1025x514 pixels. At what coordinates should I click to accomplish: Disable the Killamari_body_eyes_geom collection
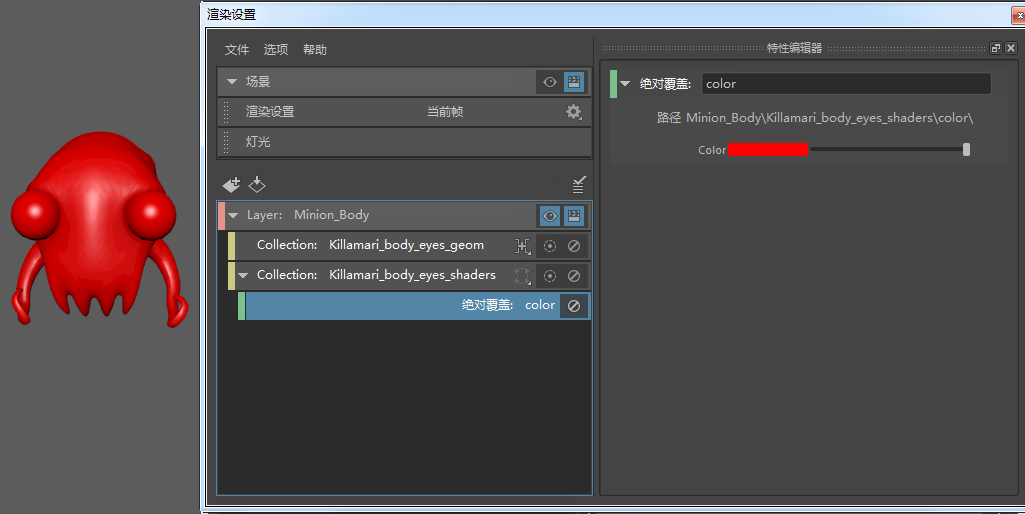574,246
